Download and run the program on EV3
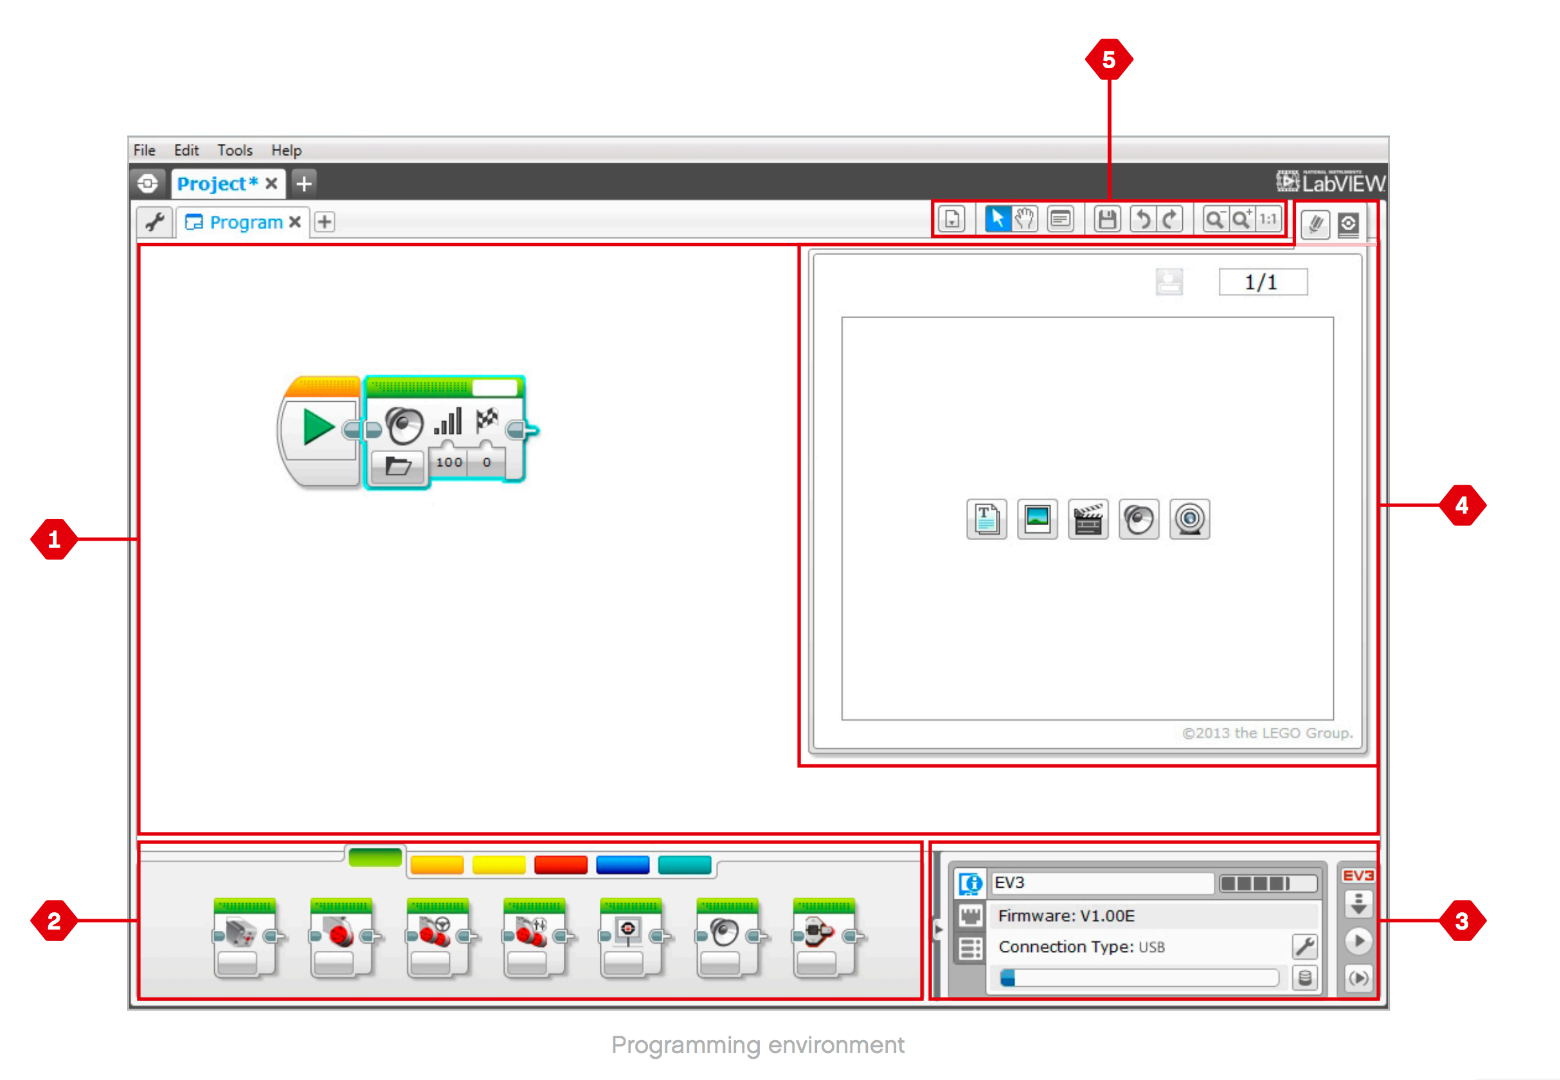 (1358, 941)
